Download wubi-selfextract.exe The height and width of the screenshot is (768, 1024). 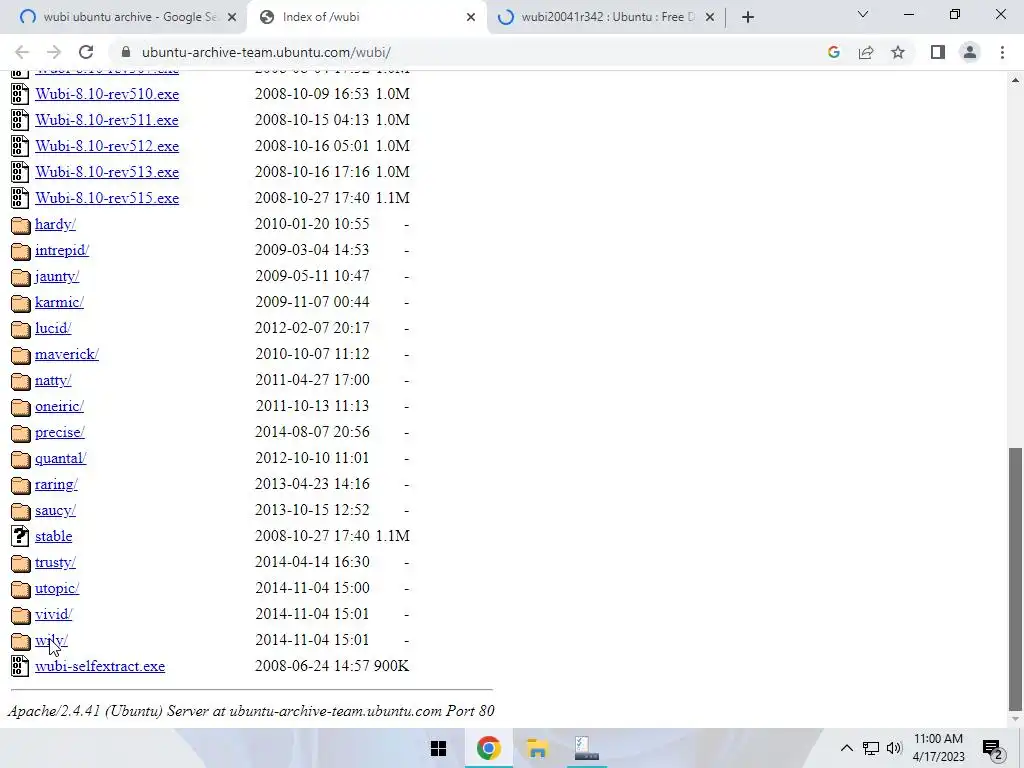click(x=100, y=666)
